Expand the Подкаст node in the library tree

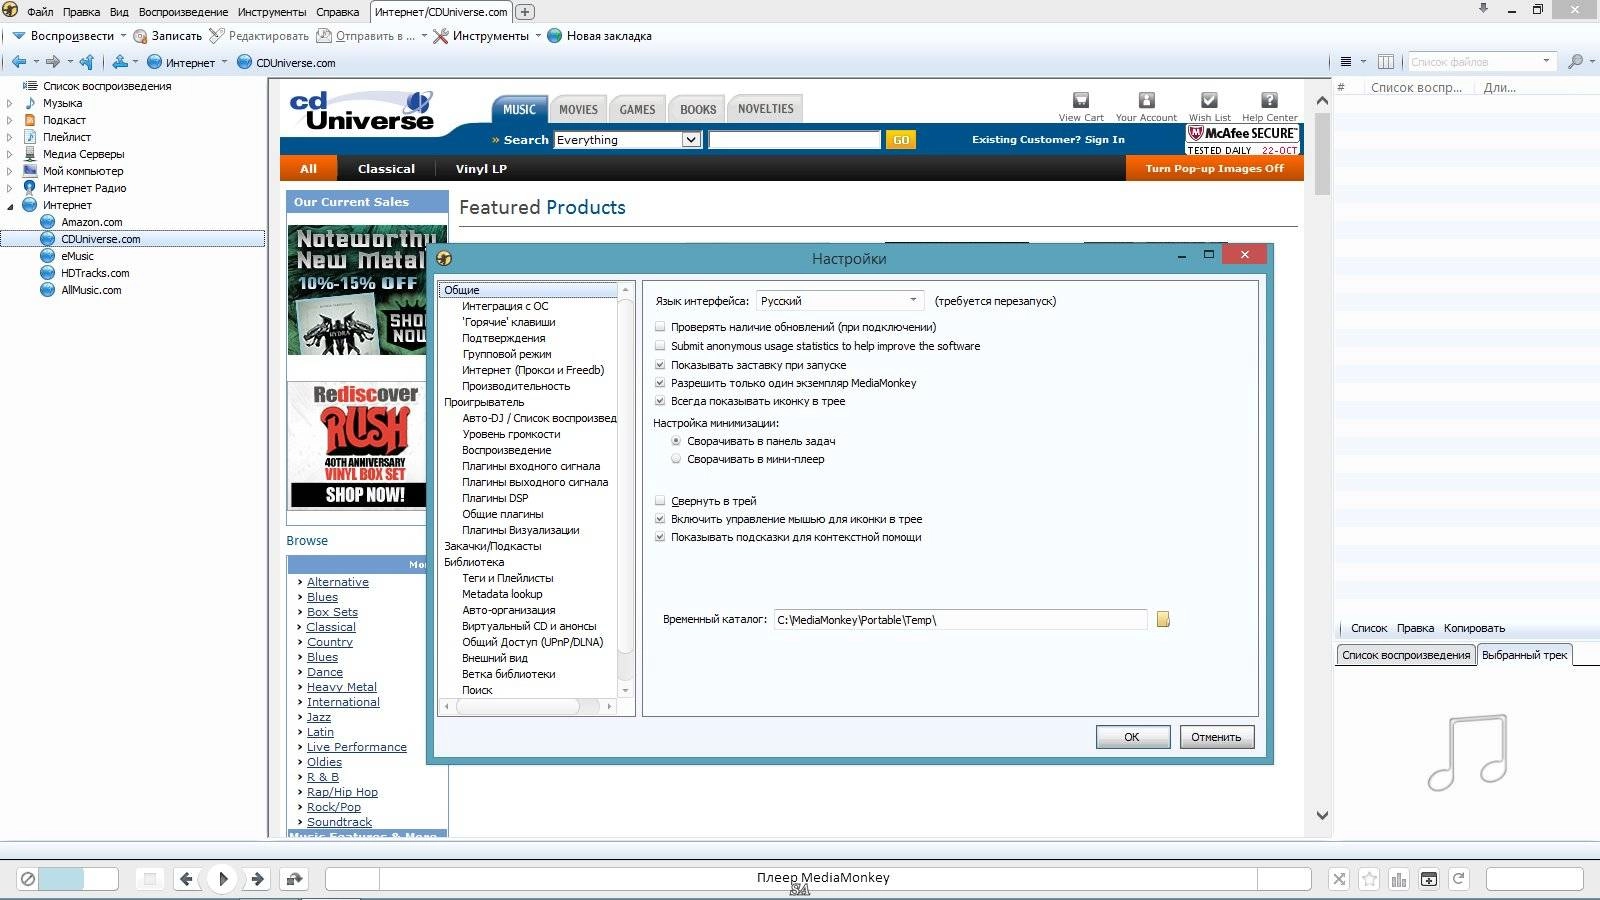point(10,120)
